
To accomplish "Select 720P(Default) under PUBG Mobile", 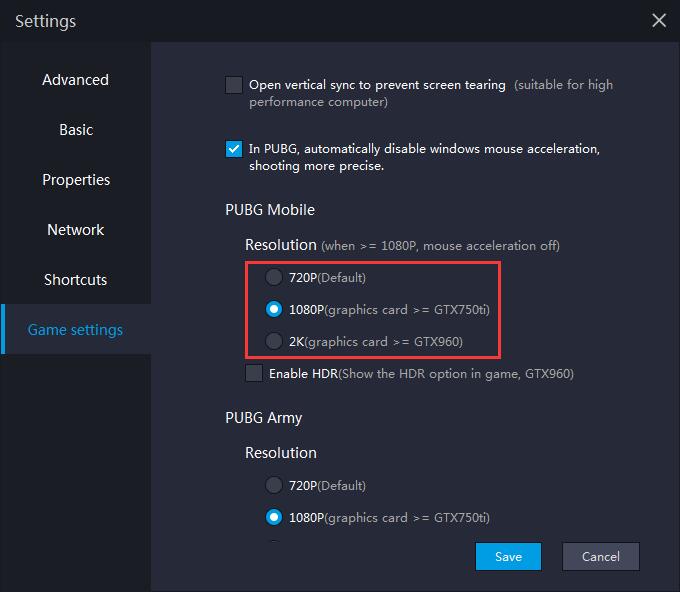I will point(274,277).
